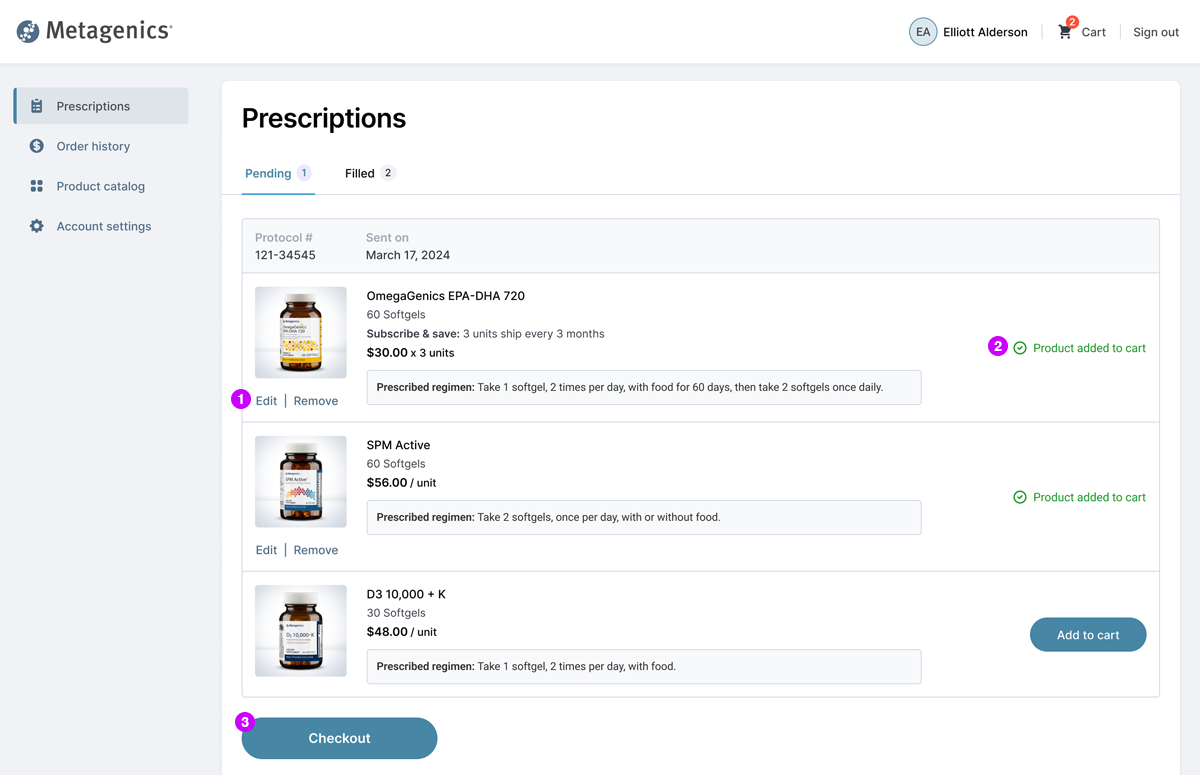Open Order history in the sidebar
Screen dimensions: 1200x775
(93, 146)
